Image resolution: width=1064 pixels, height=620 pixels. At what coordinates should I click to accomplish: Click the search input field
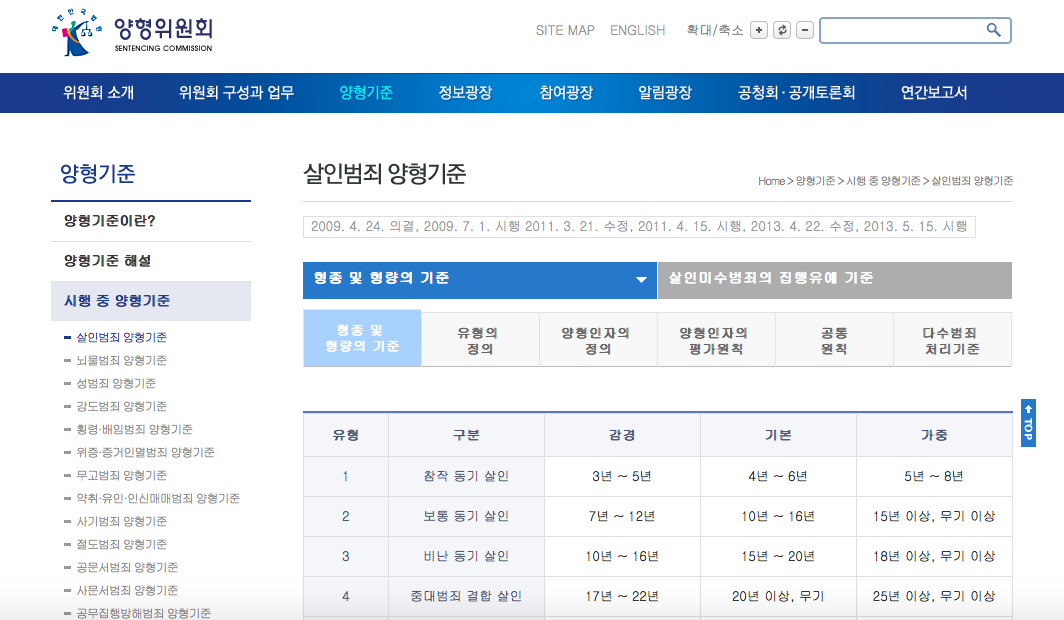tap(905, 30)
